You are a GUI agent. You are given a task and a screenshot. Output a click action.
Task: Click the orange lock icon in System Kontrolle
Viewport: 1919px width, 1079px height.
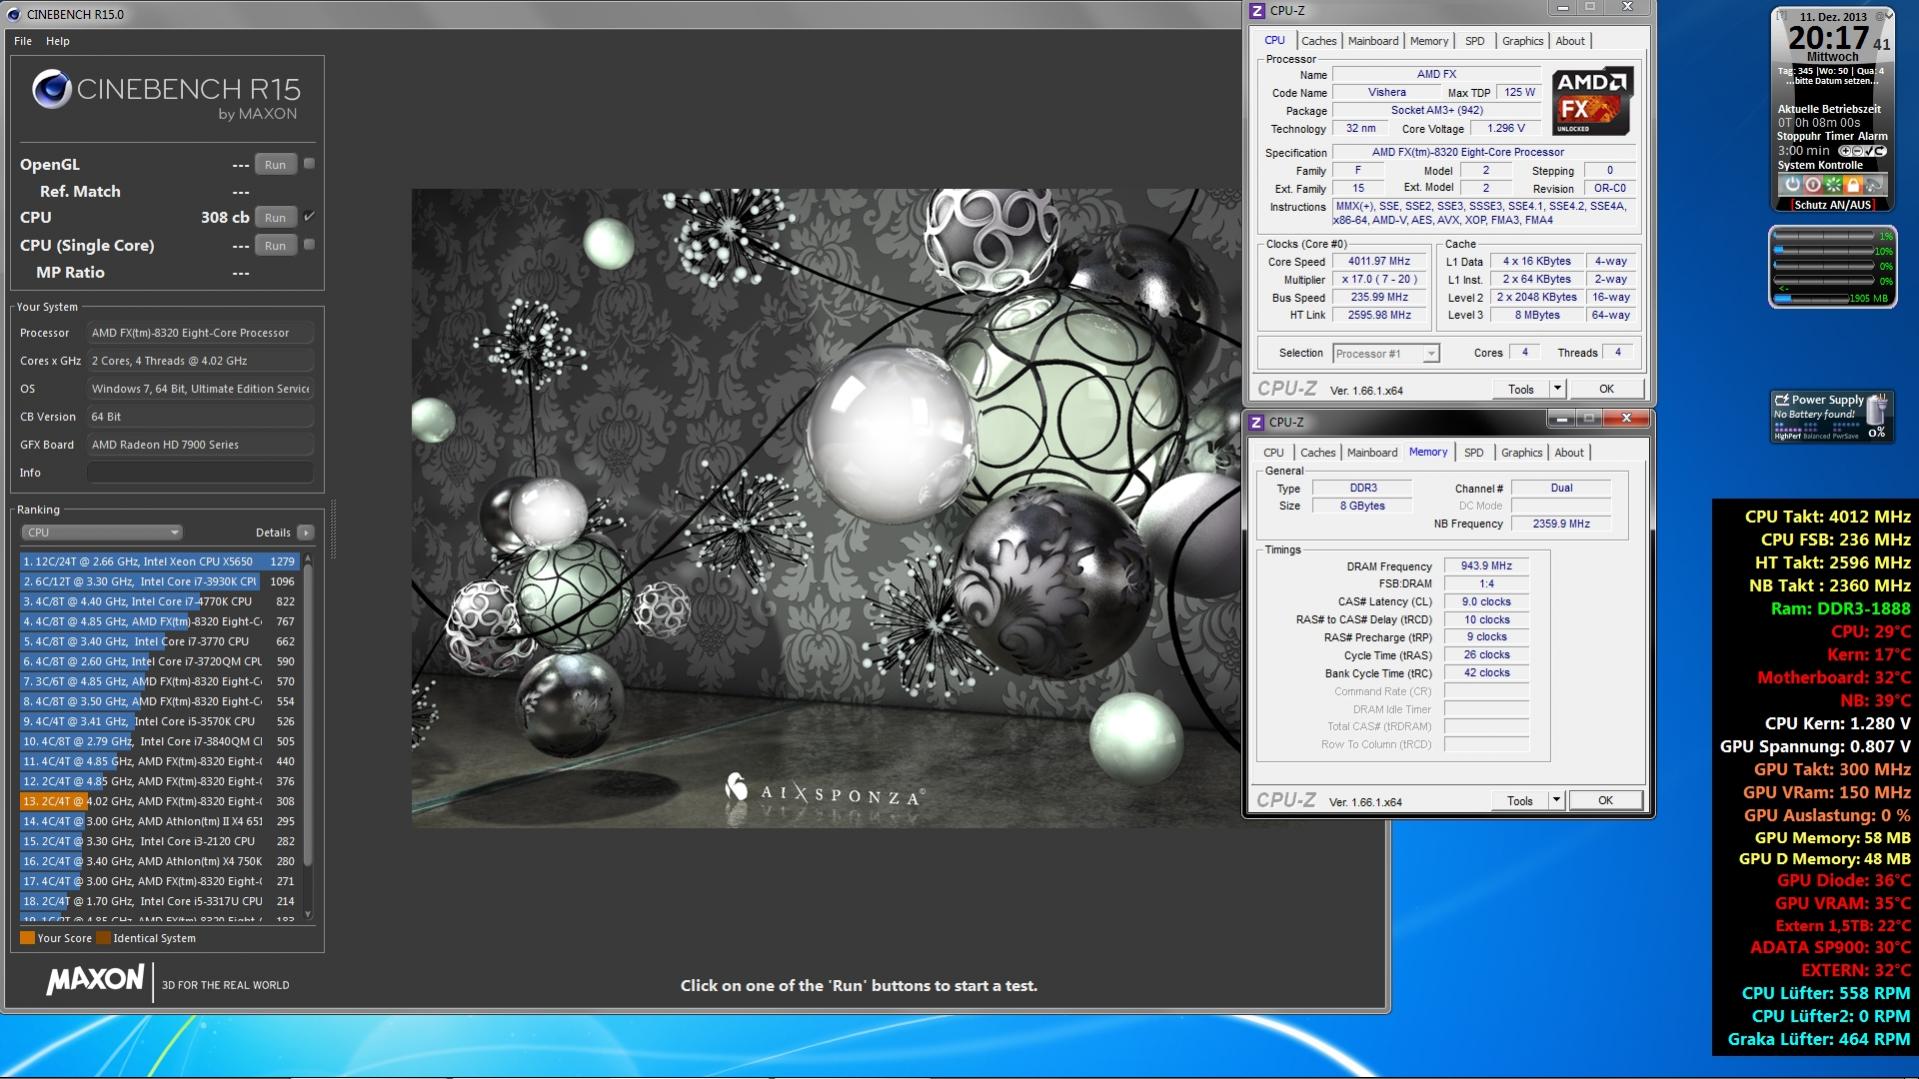(x=1853, y=185)
